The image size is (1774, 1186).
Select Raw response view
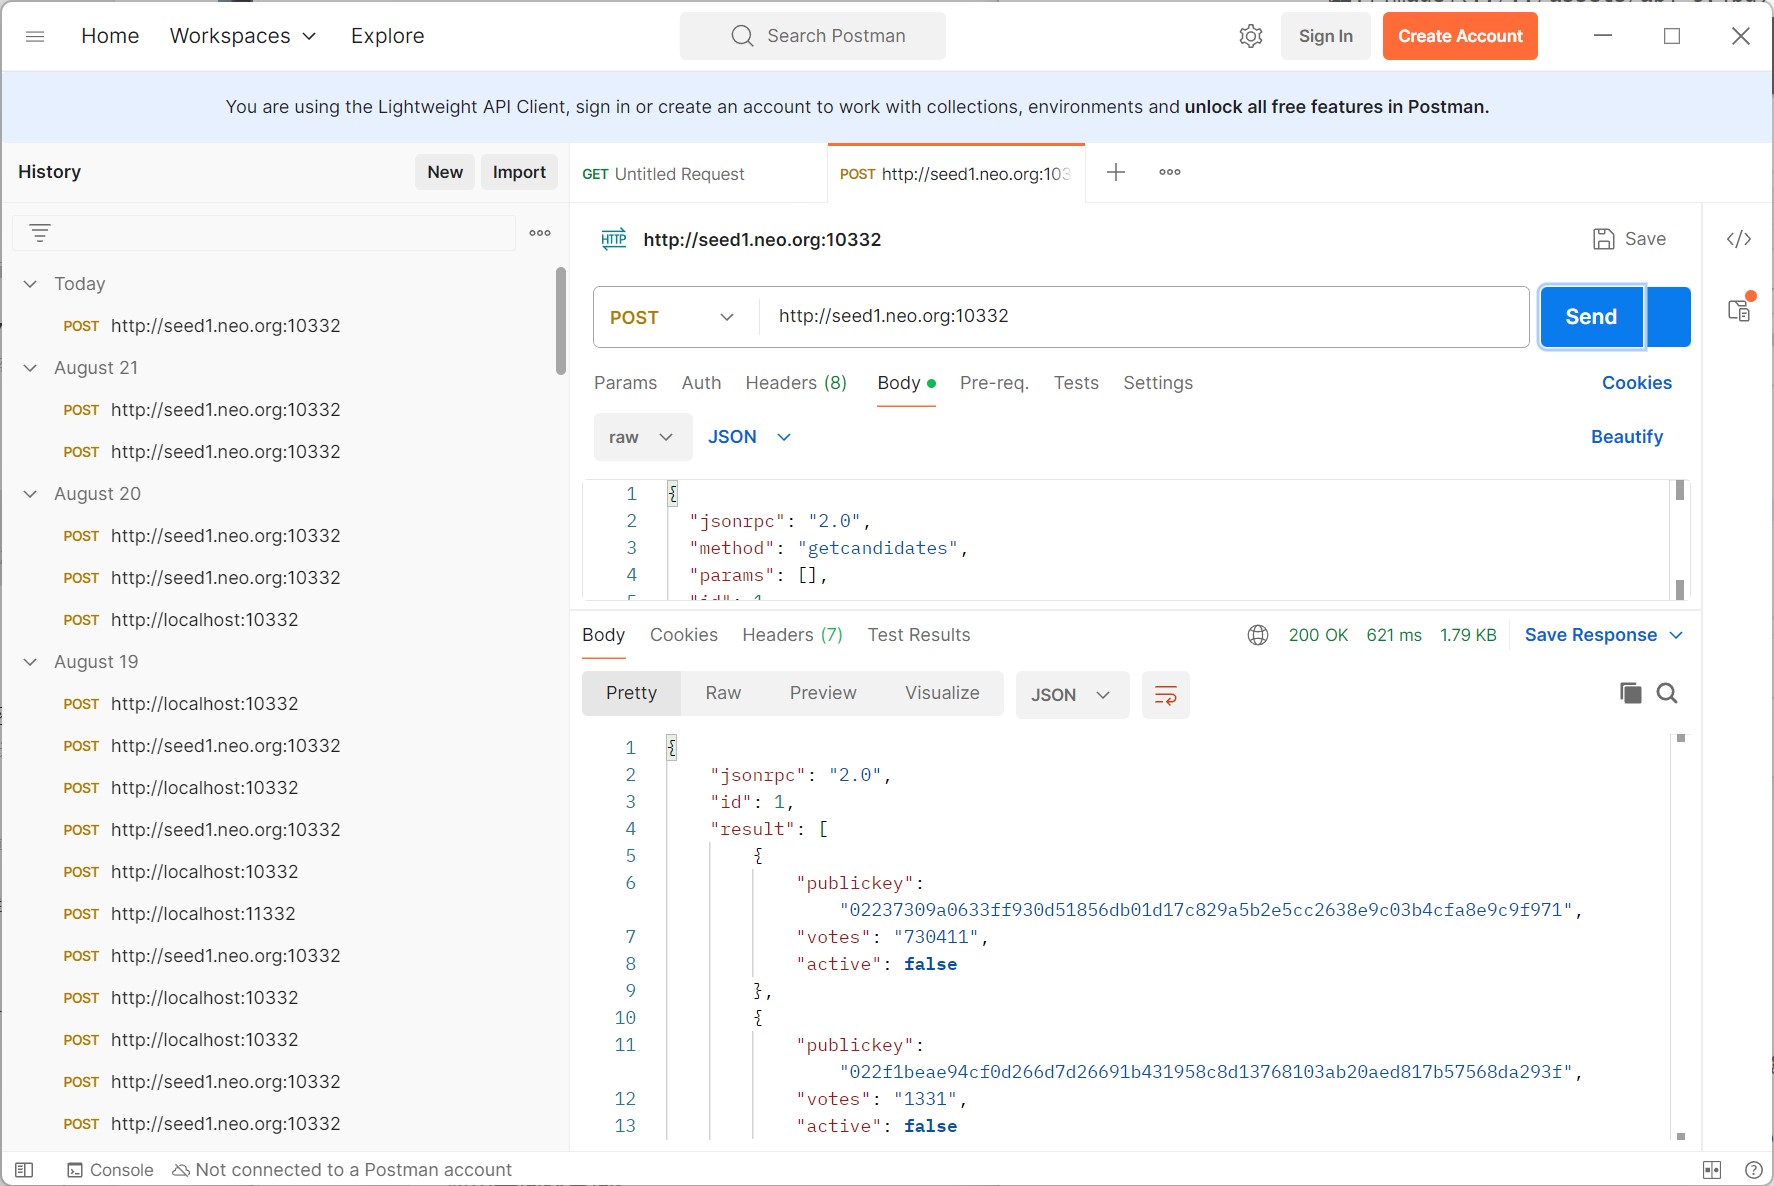[x=723, y=693]
